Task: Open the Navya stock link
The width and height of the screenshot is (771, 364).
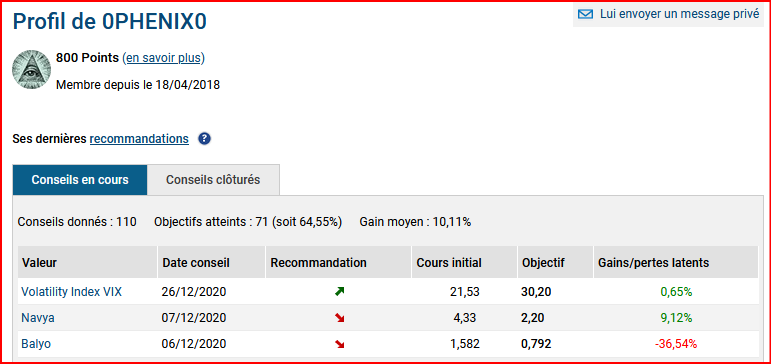Action: (x=38, y=318)
